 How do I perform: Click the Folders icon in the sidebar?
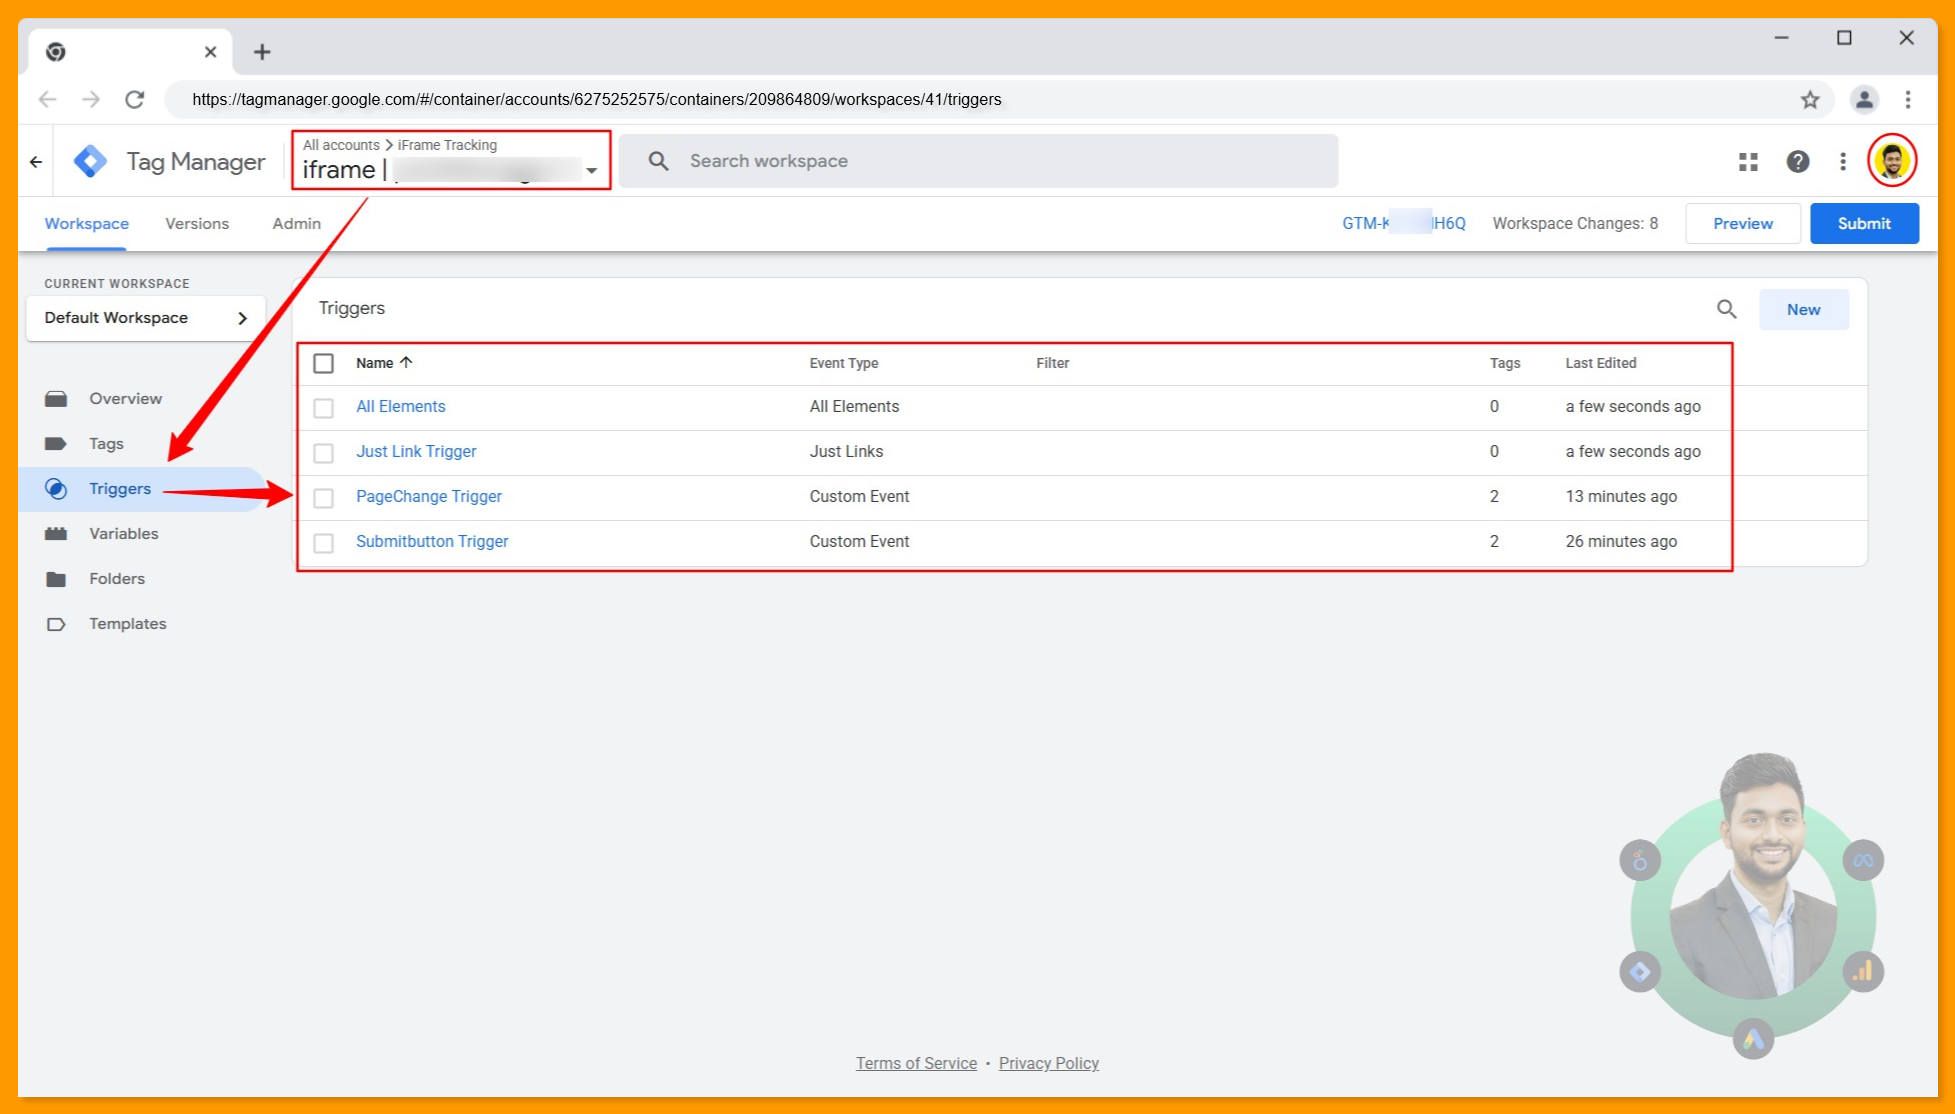[56, 578]
